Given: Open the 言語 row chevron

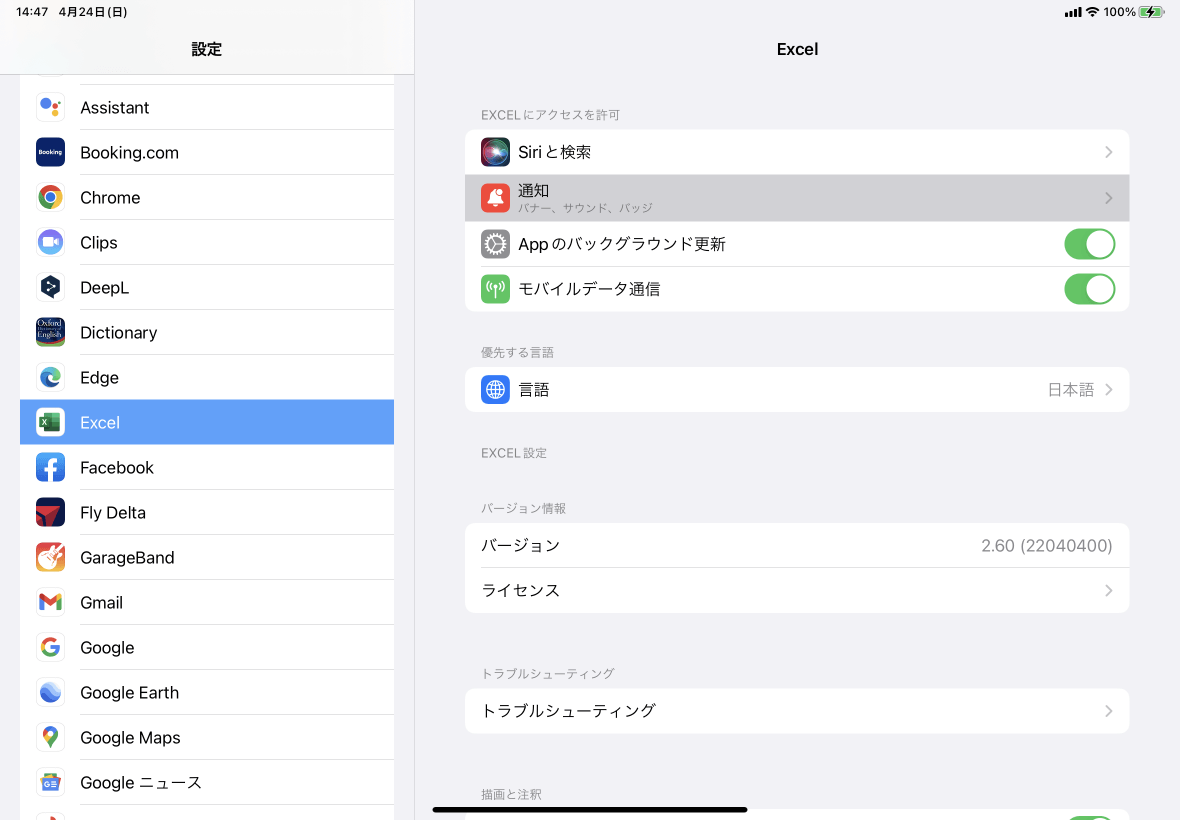Looking at the screenshot, I should pos(1109,390).
